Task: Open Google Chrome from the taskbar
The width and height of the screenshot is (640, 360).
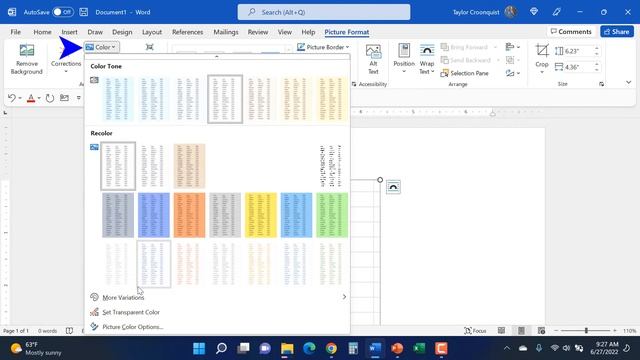Action: click(331, 348)
